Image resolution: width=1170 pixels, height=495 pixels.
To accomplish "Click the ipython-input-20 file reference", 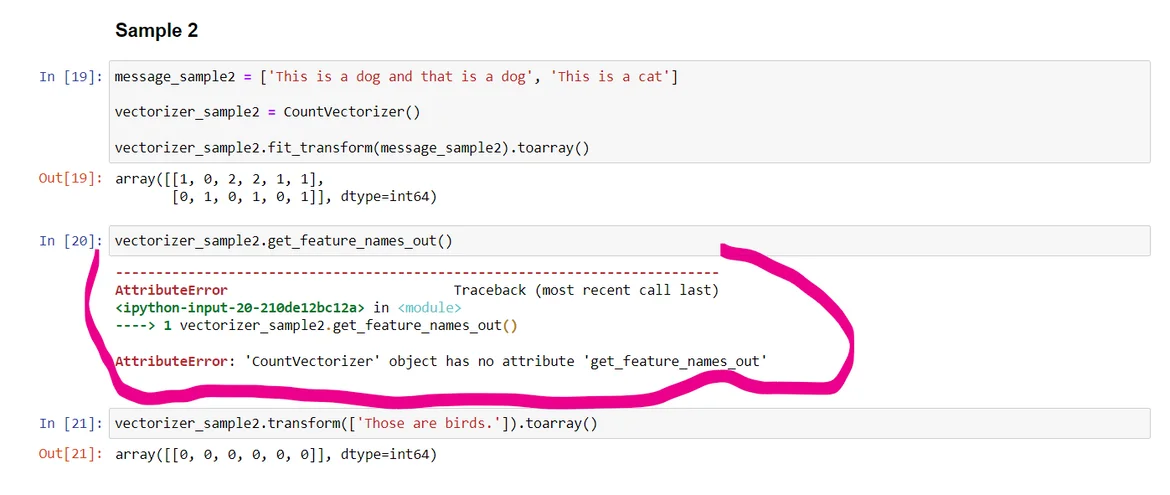I will (239, 307).
